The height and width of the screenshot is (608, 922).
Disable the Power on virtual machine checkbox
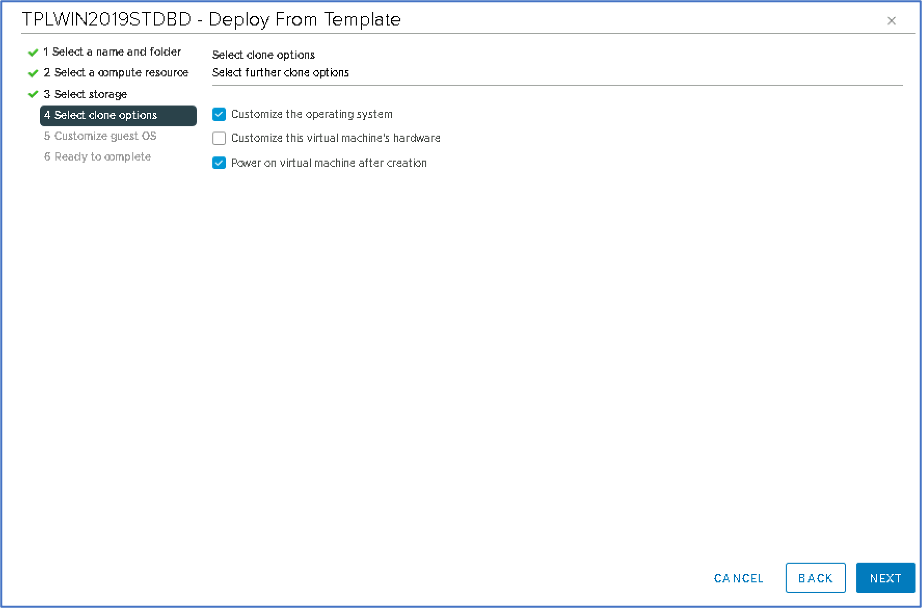point(219,163)
